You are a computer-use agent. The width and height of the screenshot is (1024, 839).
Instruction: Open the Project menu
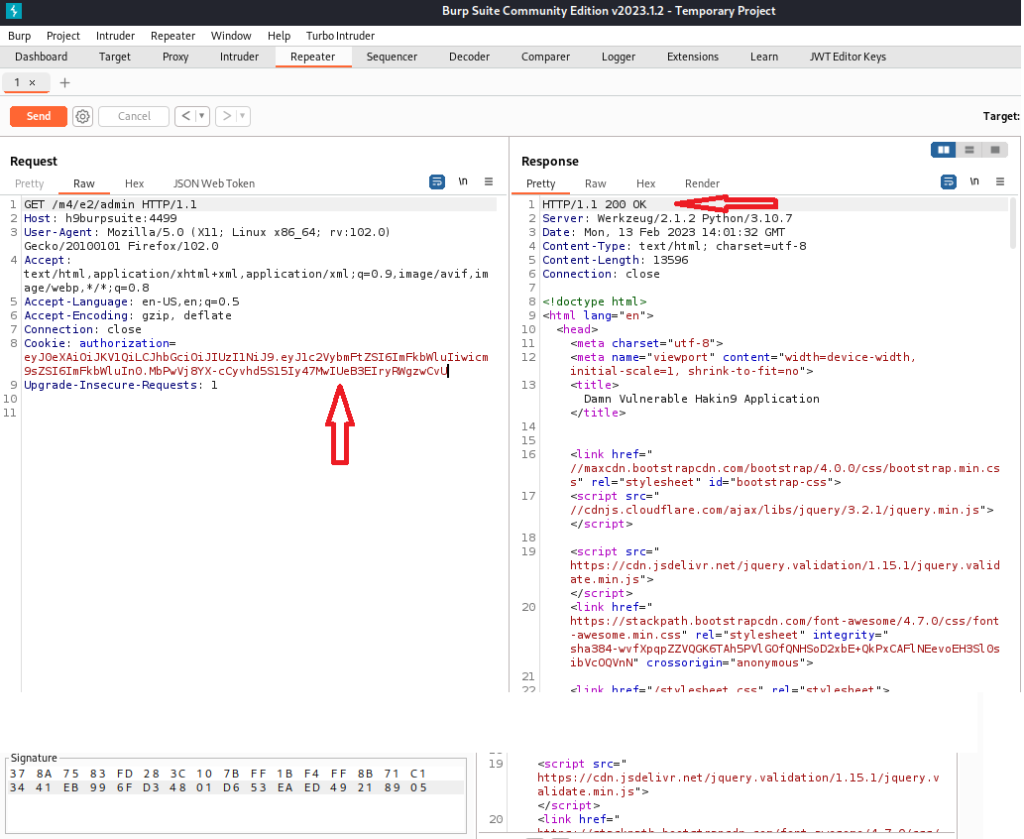[63, 36]
